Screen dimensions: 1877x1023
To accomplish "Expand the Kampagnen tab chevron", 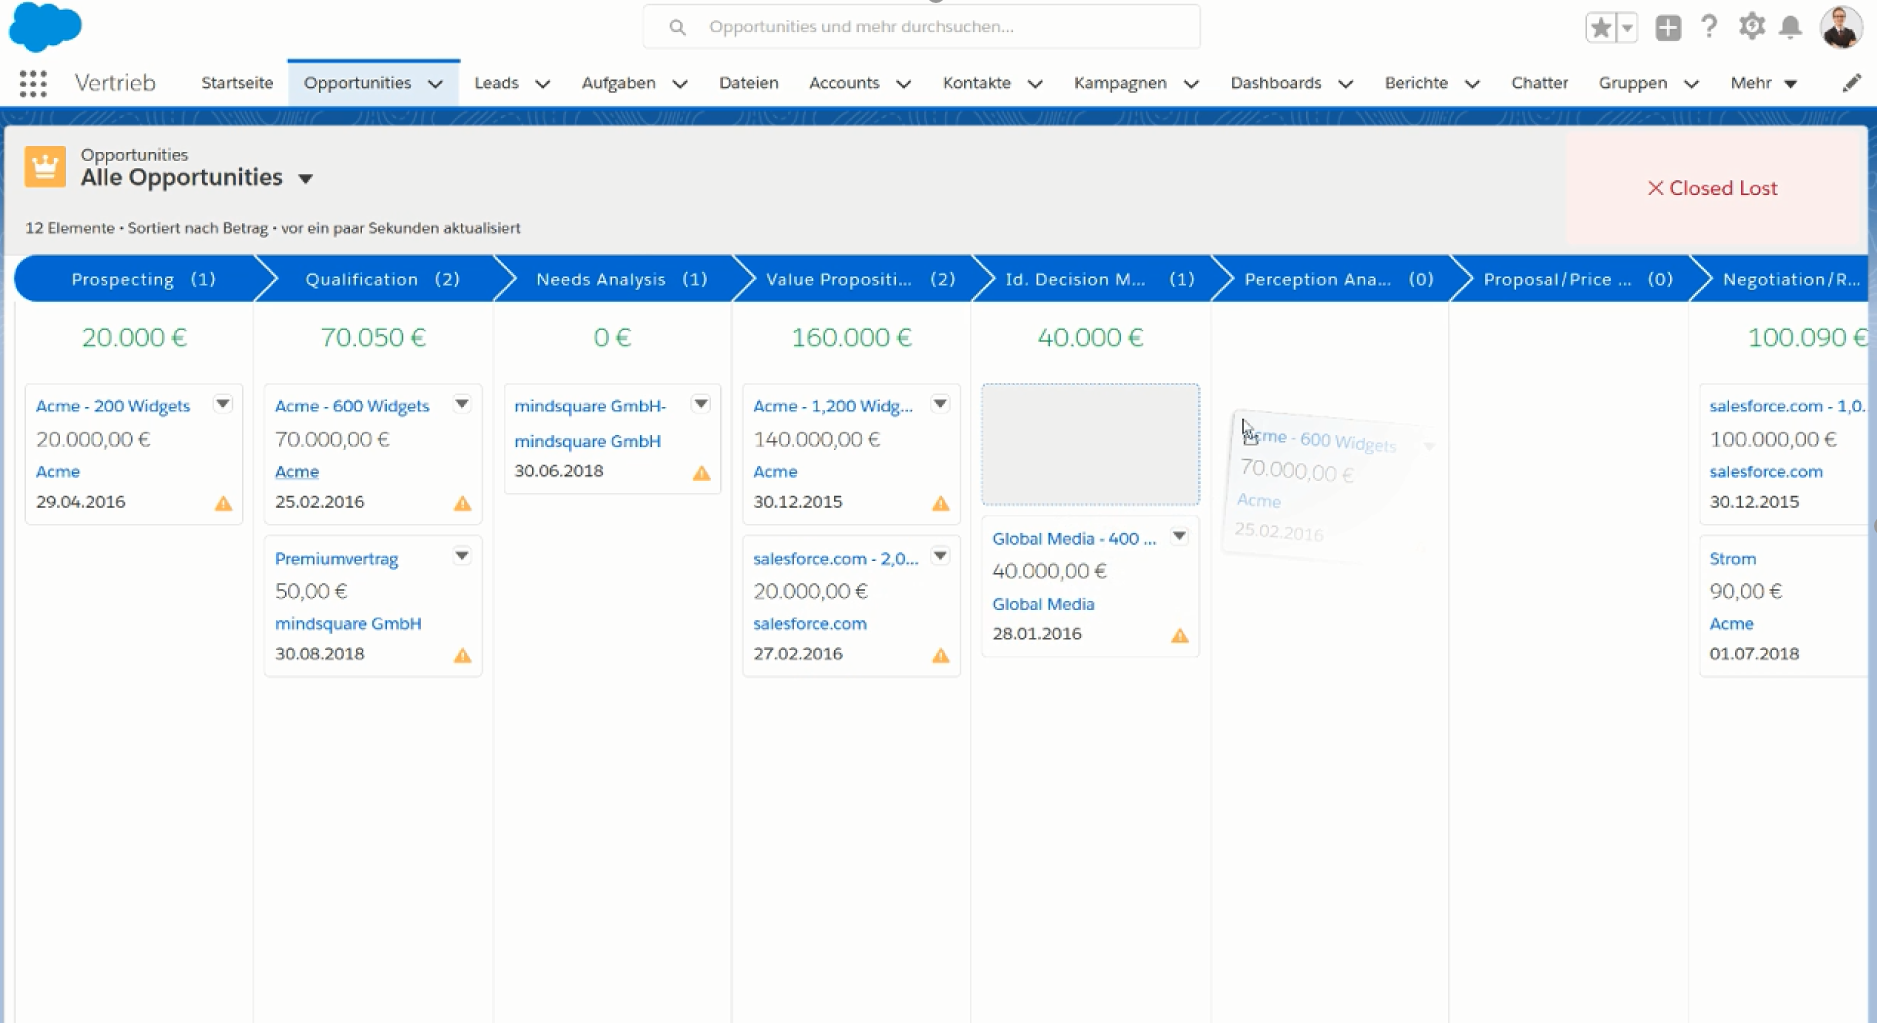I will pyautogui.click(x=1191, y=84).
